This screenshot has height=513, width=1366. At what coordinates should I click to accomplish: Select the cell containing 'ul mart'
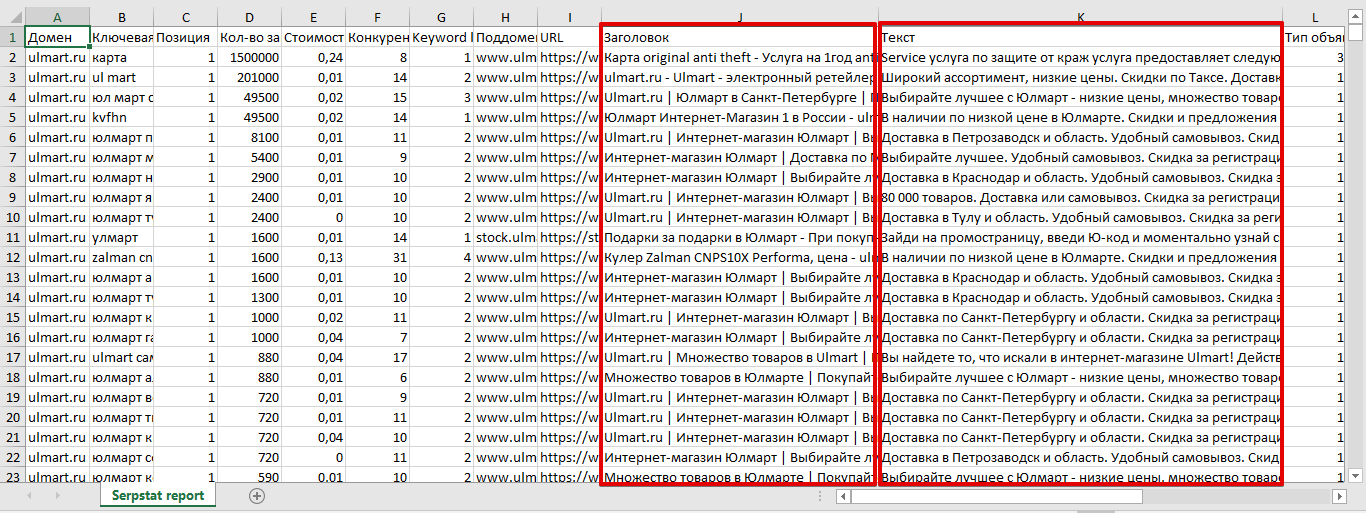121,77
